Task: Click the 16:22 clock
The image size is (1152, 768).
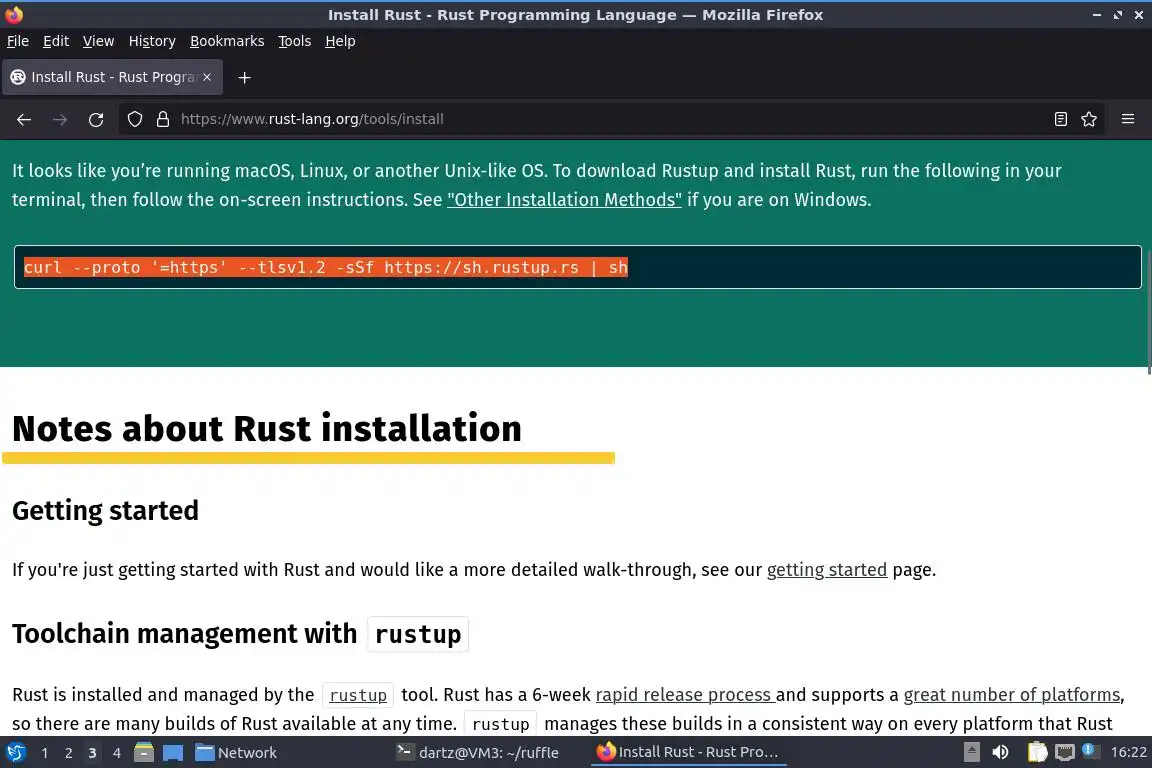Action: click(x=1128, y=753)
